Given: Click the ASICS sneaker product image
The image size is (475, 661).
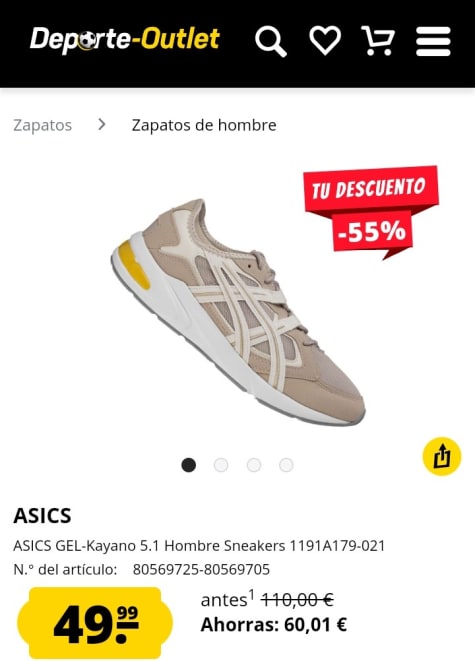Looking at the screenshot, I should coord(238,312).
